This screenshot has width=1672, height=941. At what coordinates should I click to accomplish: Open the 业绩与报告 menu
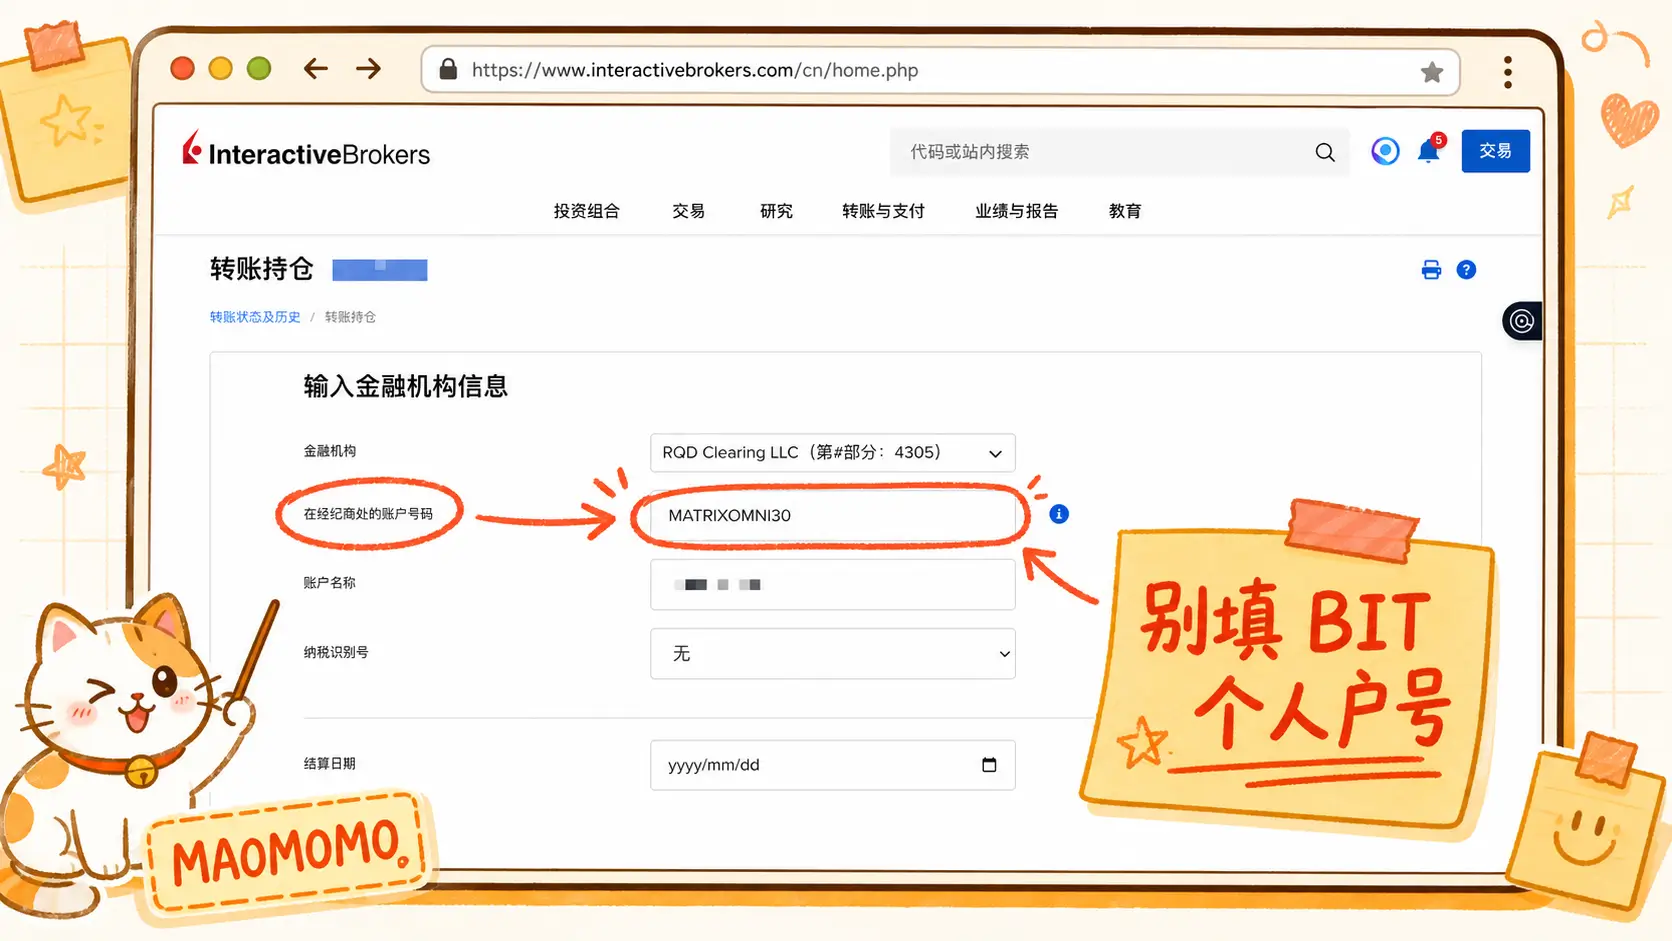click(1017, 211)
